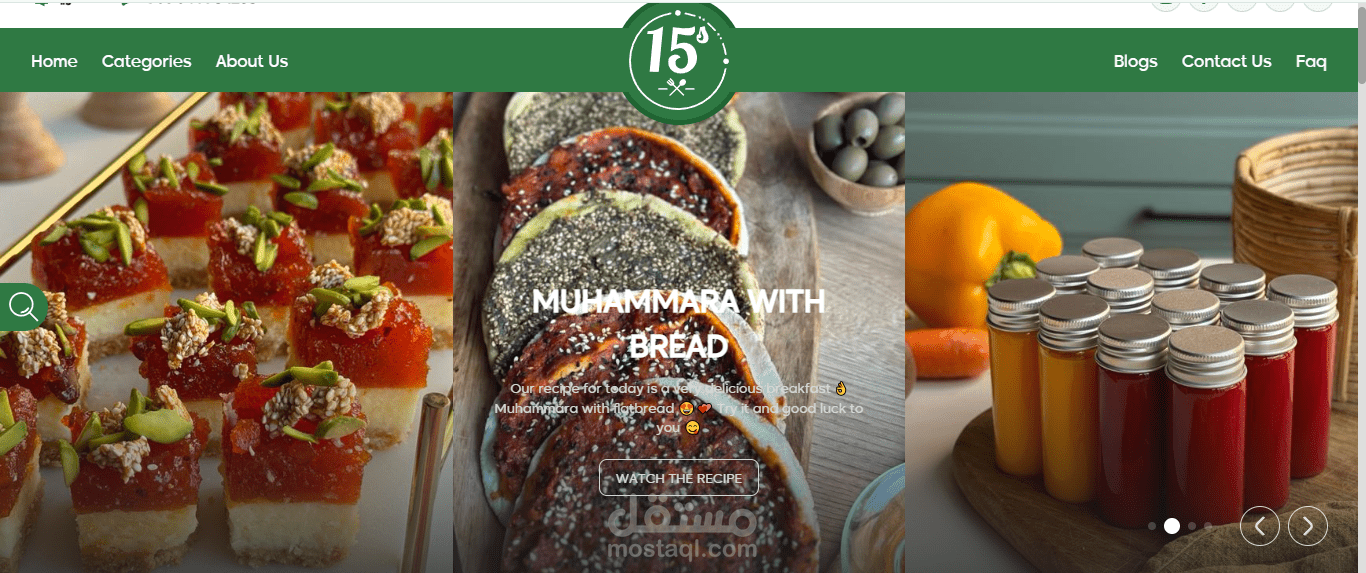Open the dessert squares slide image
Screen dimensions: 1366x573
click(226, 332)
